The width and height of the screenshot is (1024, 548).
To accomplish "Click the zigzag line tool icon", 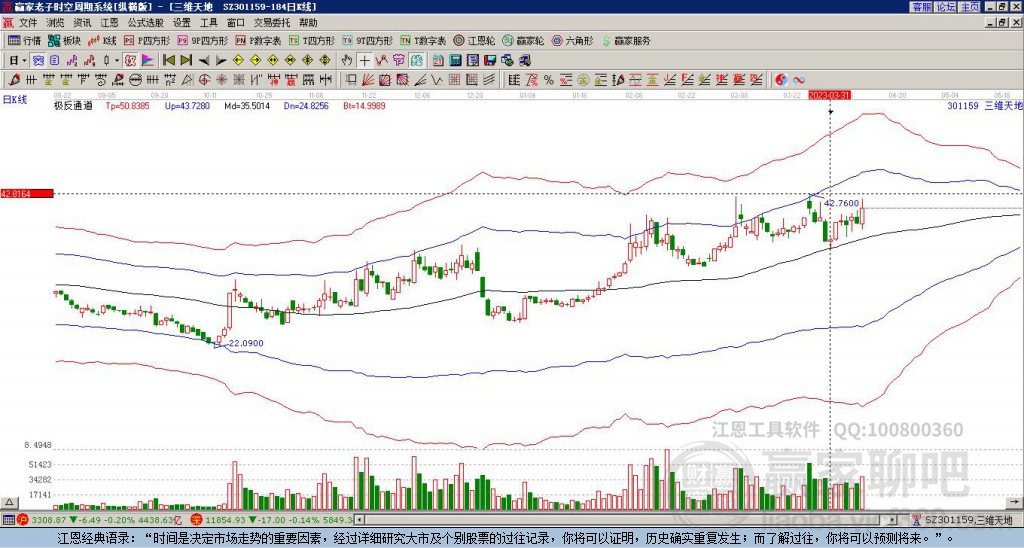I will [x=381, y=61].
